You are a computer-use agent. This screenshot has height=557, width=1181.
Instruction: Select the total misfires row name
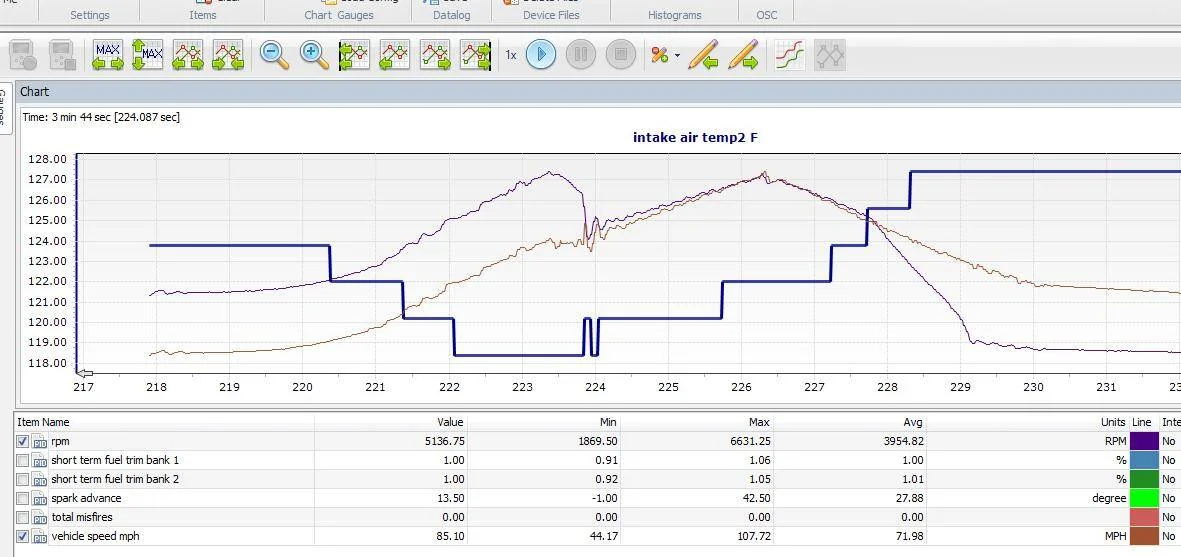(83, 517)
